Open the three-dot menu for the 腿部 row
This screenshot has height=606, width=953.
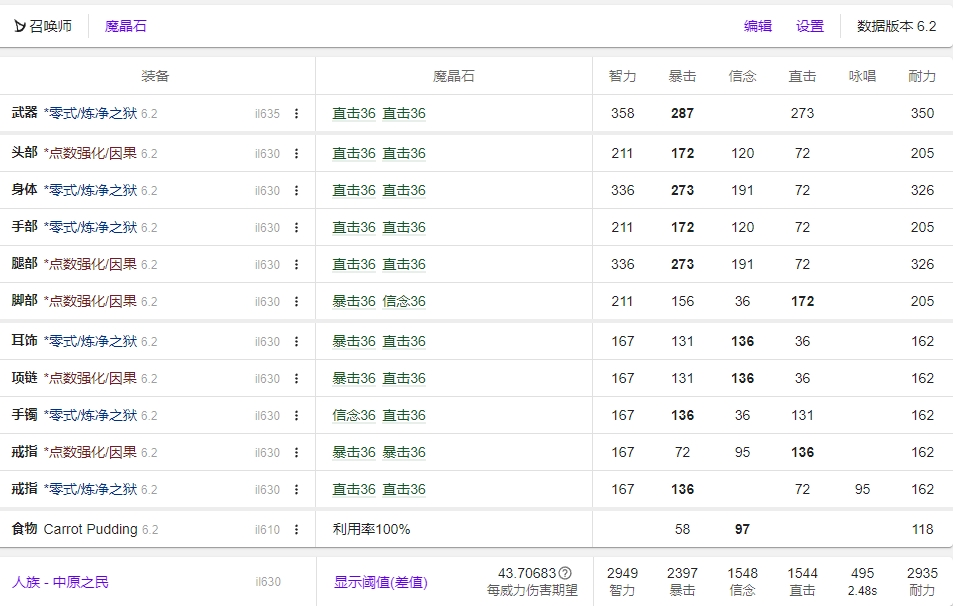(x=296, y=265)
